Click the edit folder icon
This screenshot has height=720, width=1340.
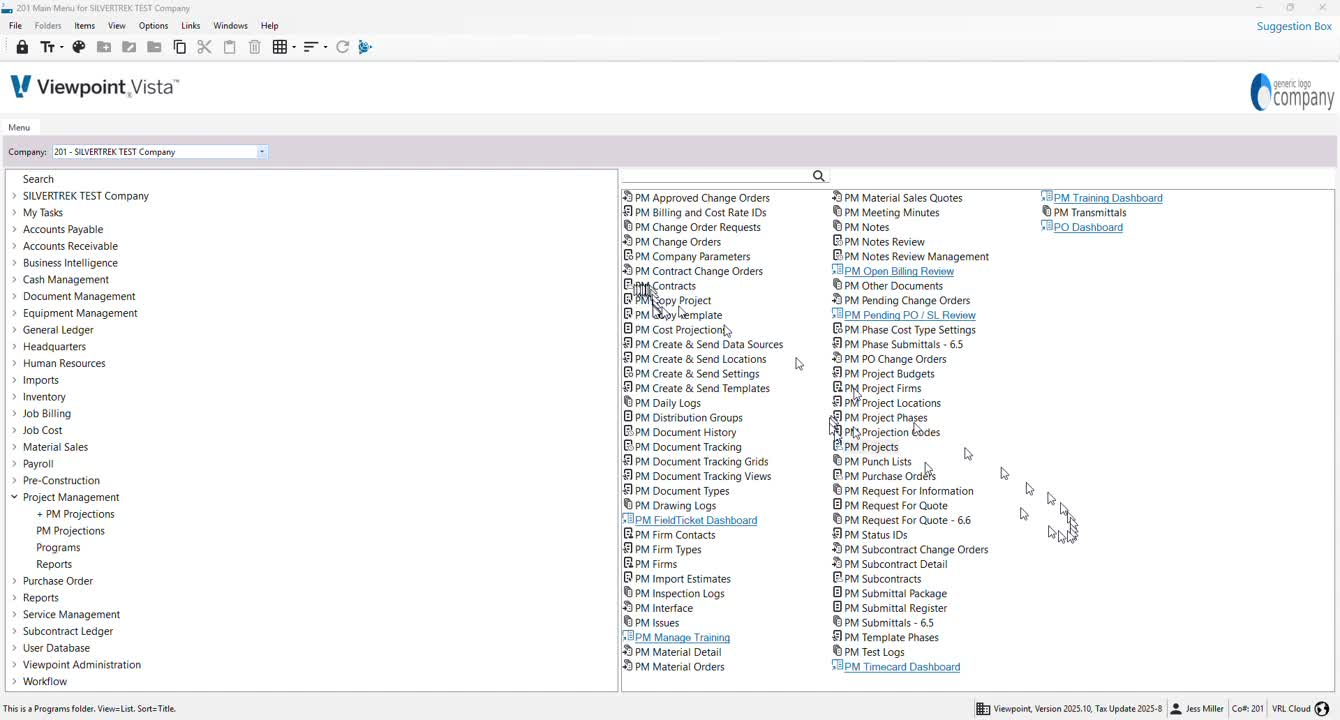(129, 47)
